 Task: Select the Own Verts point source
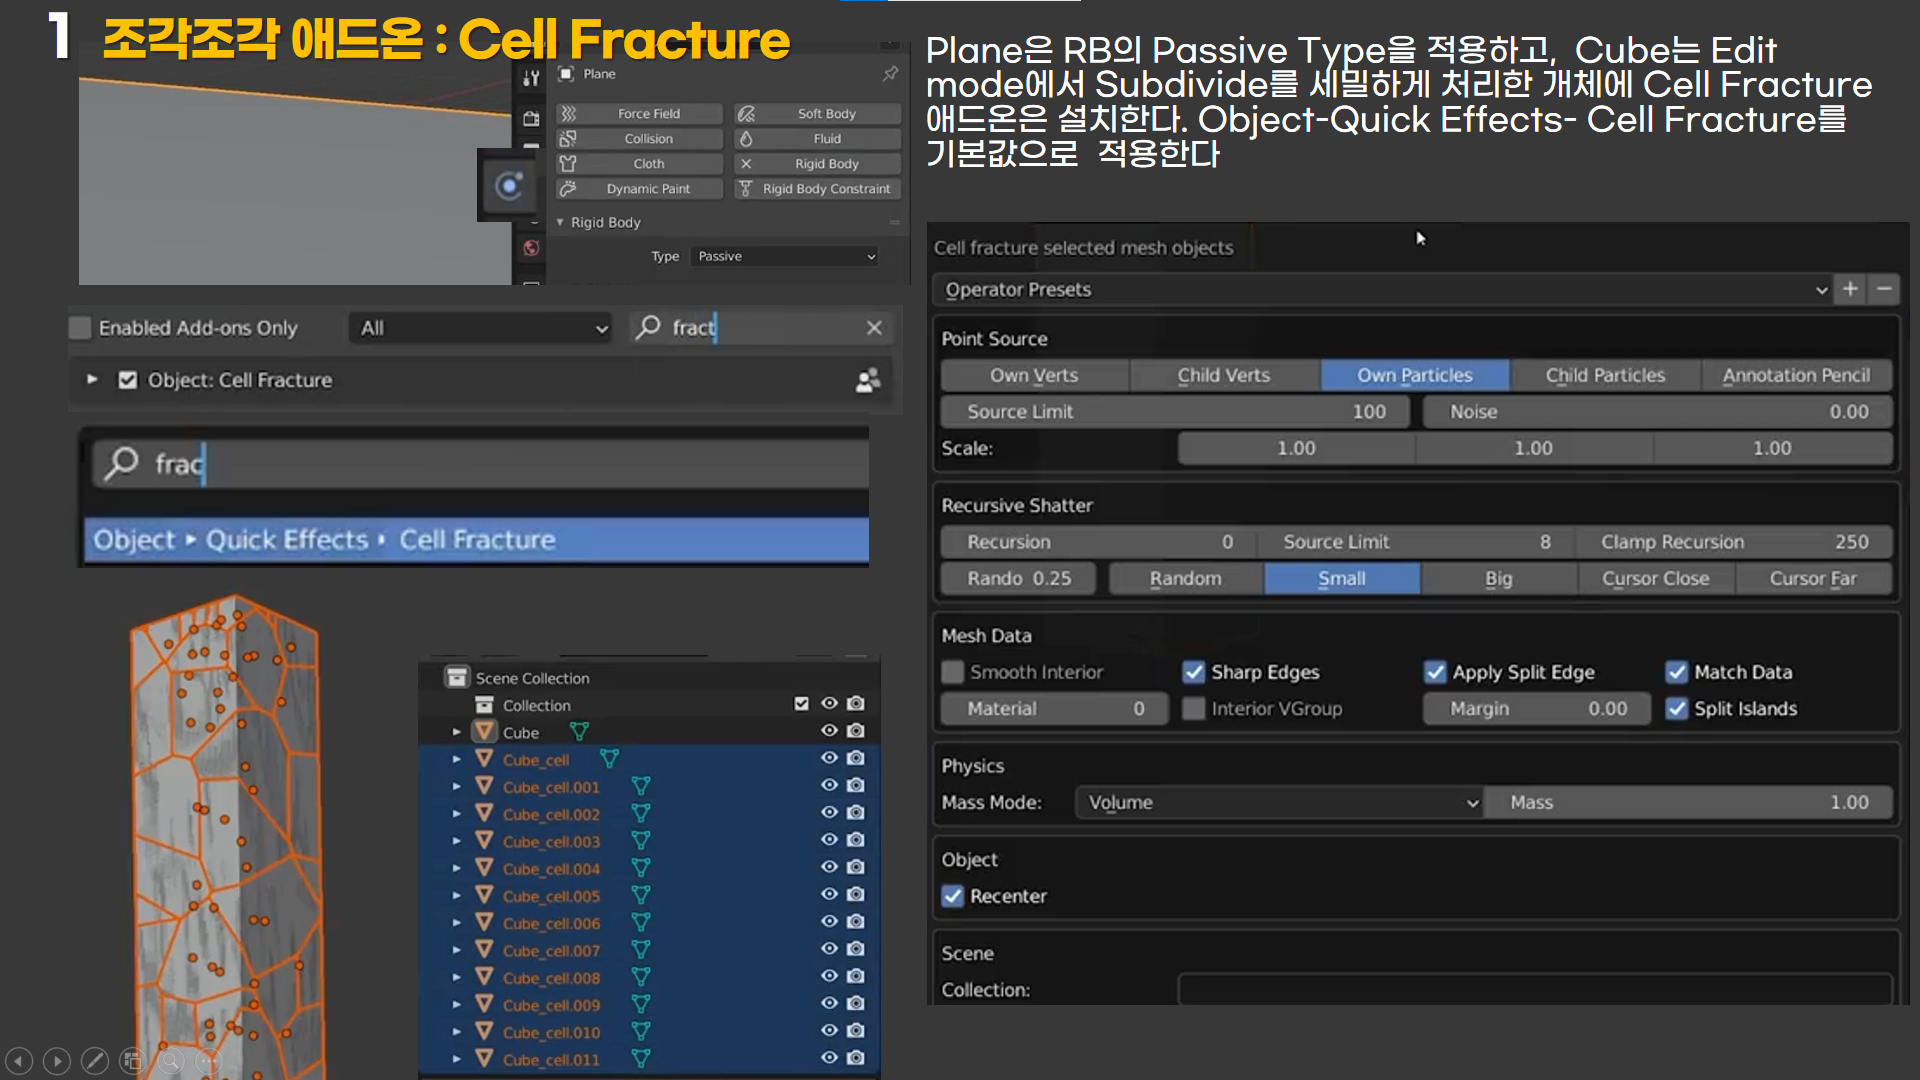pos(1034,375)
